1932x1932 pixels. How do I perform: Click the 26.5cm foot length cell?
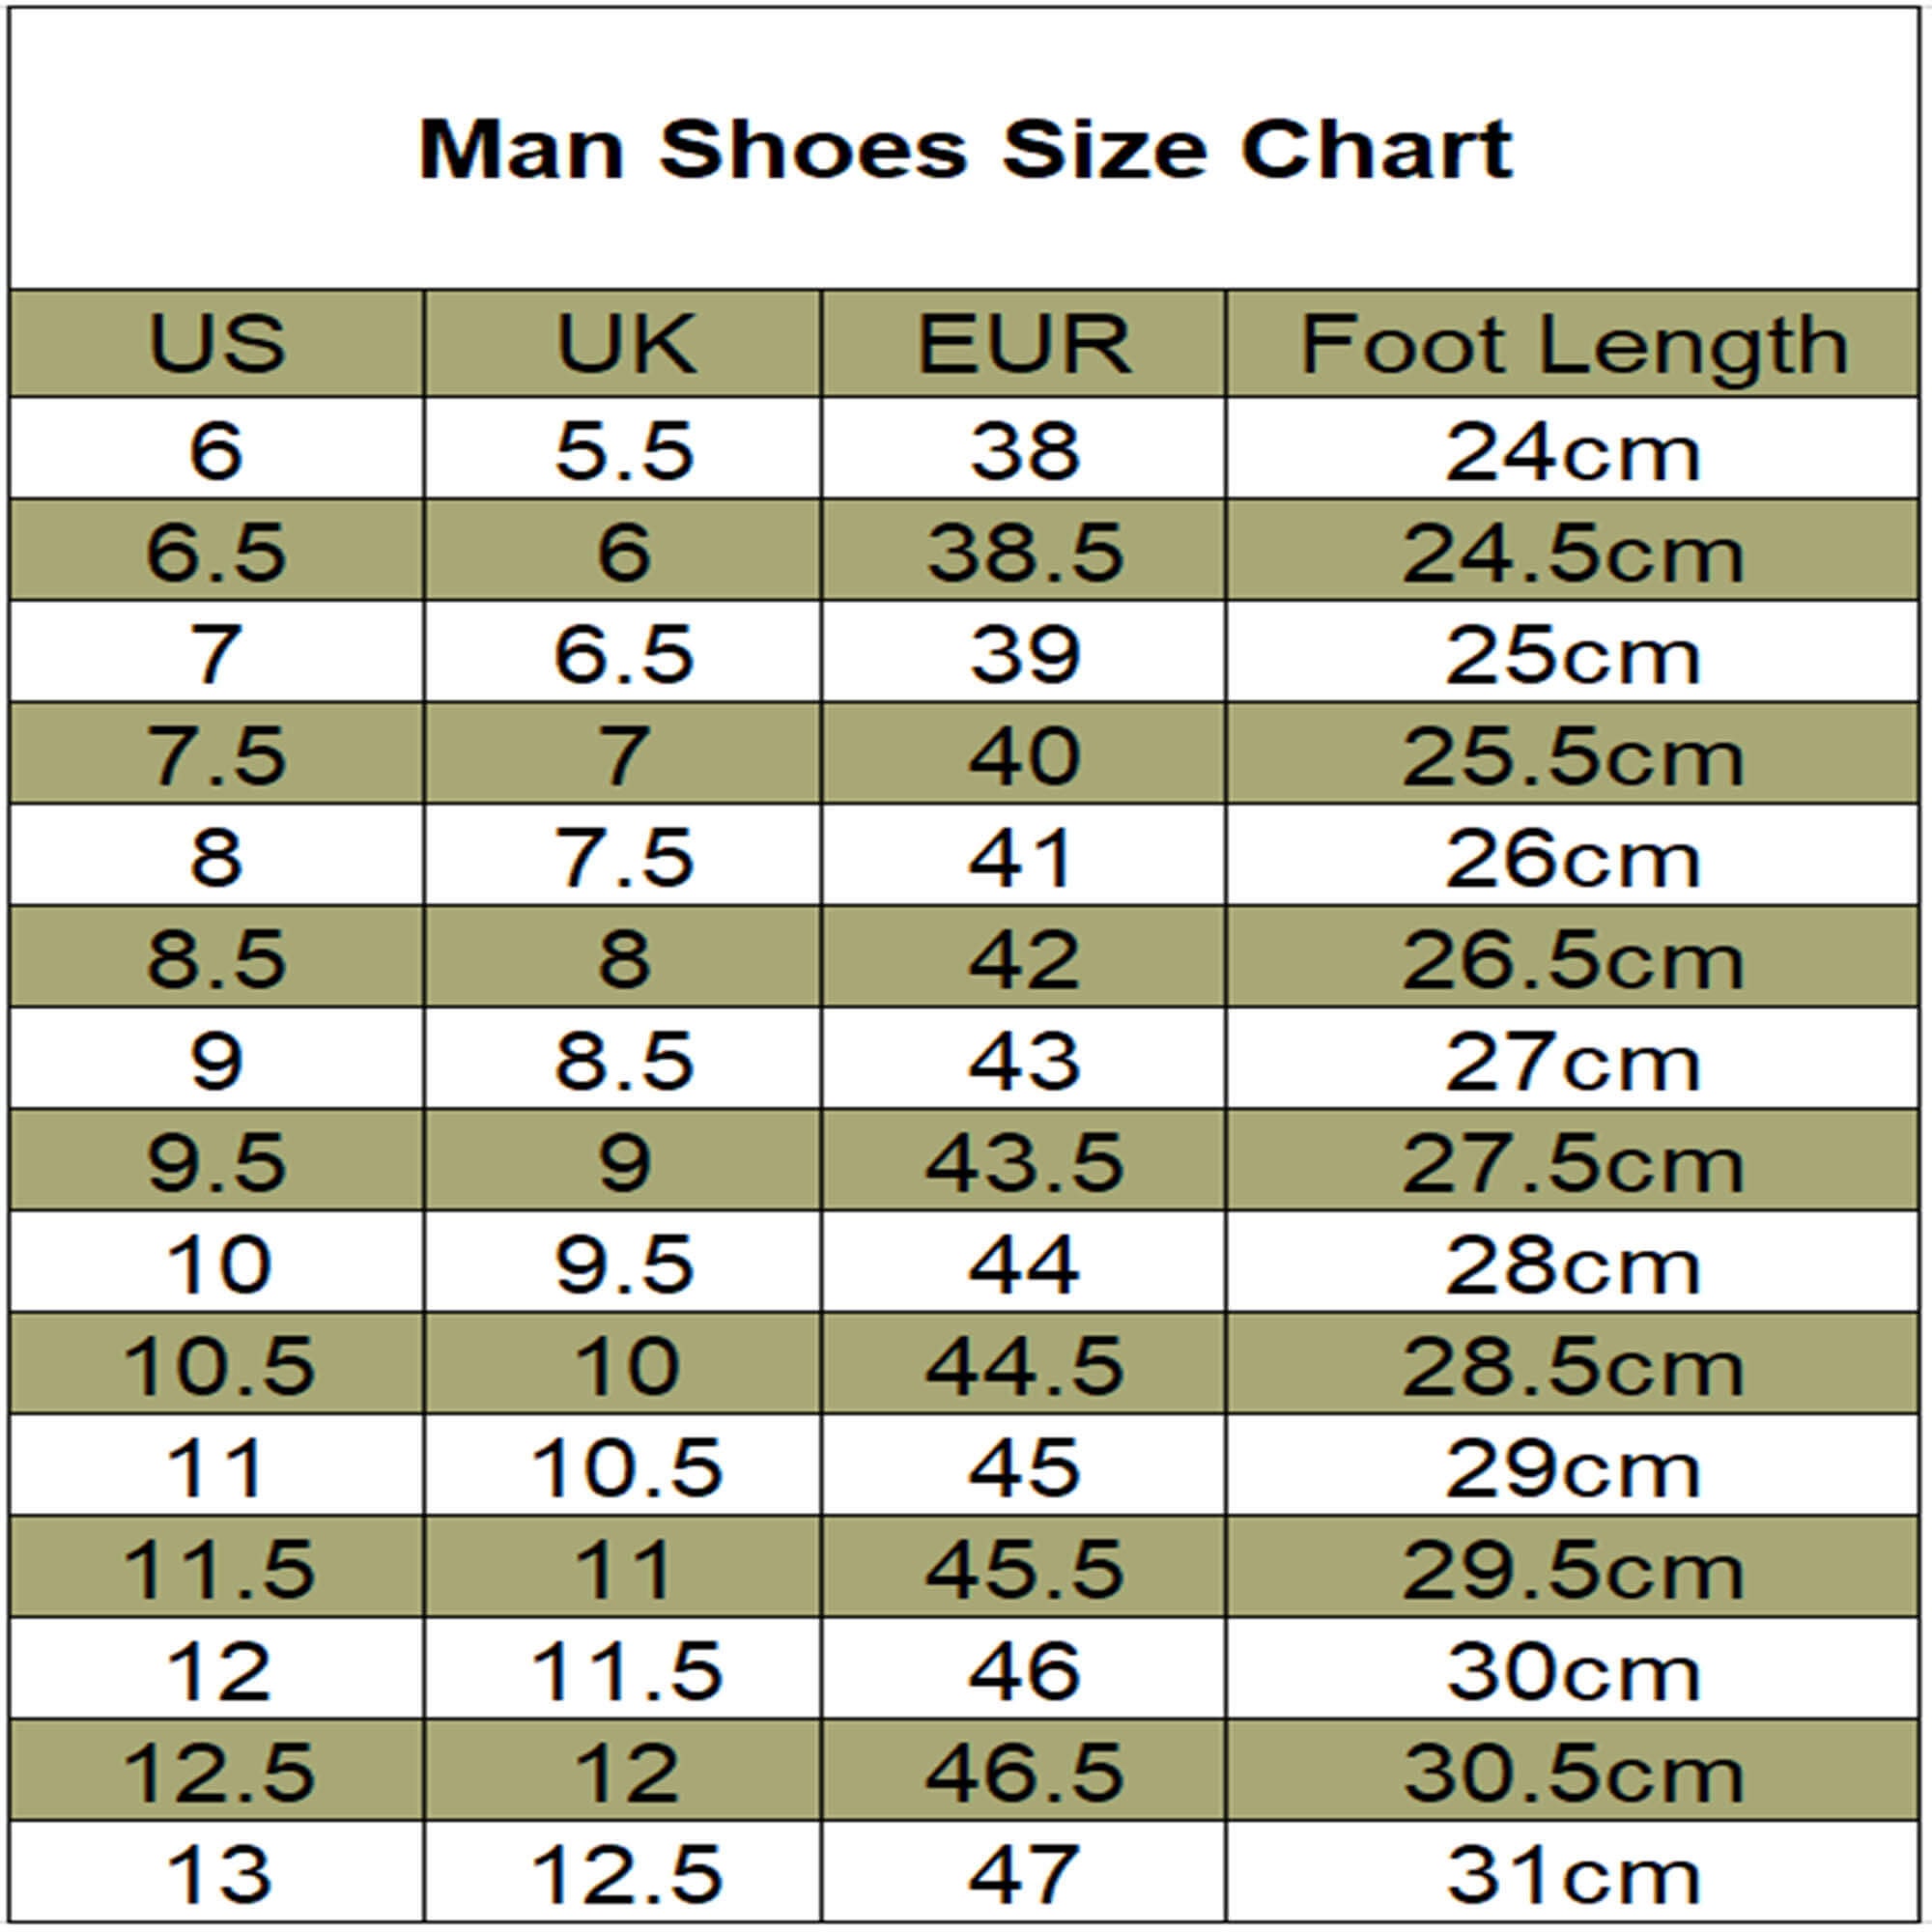pyautogui.click(x=1574, y=958)
